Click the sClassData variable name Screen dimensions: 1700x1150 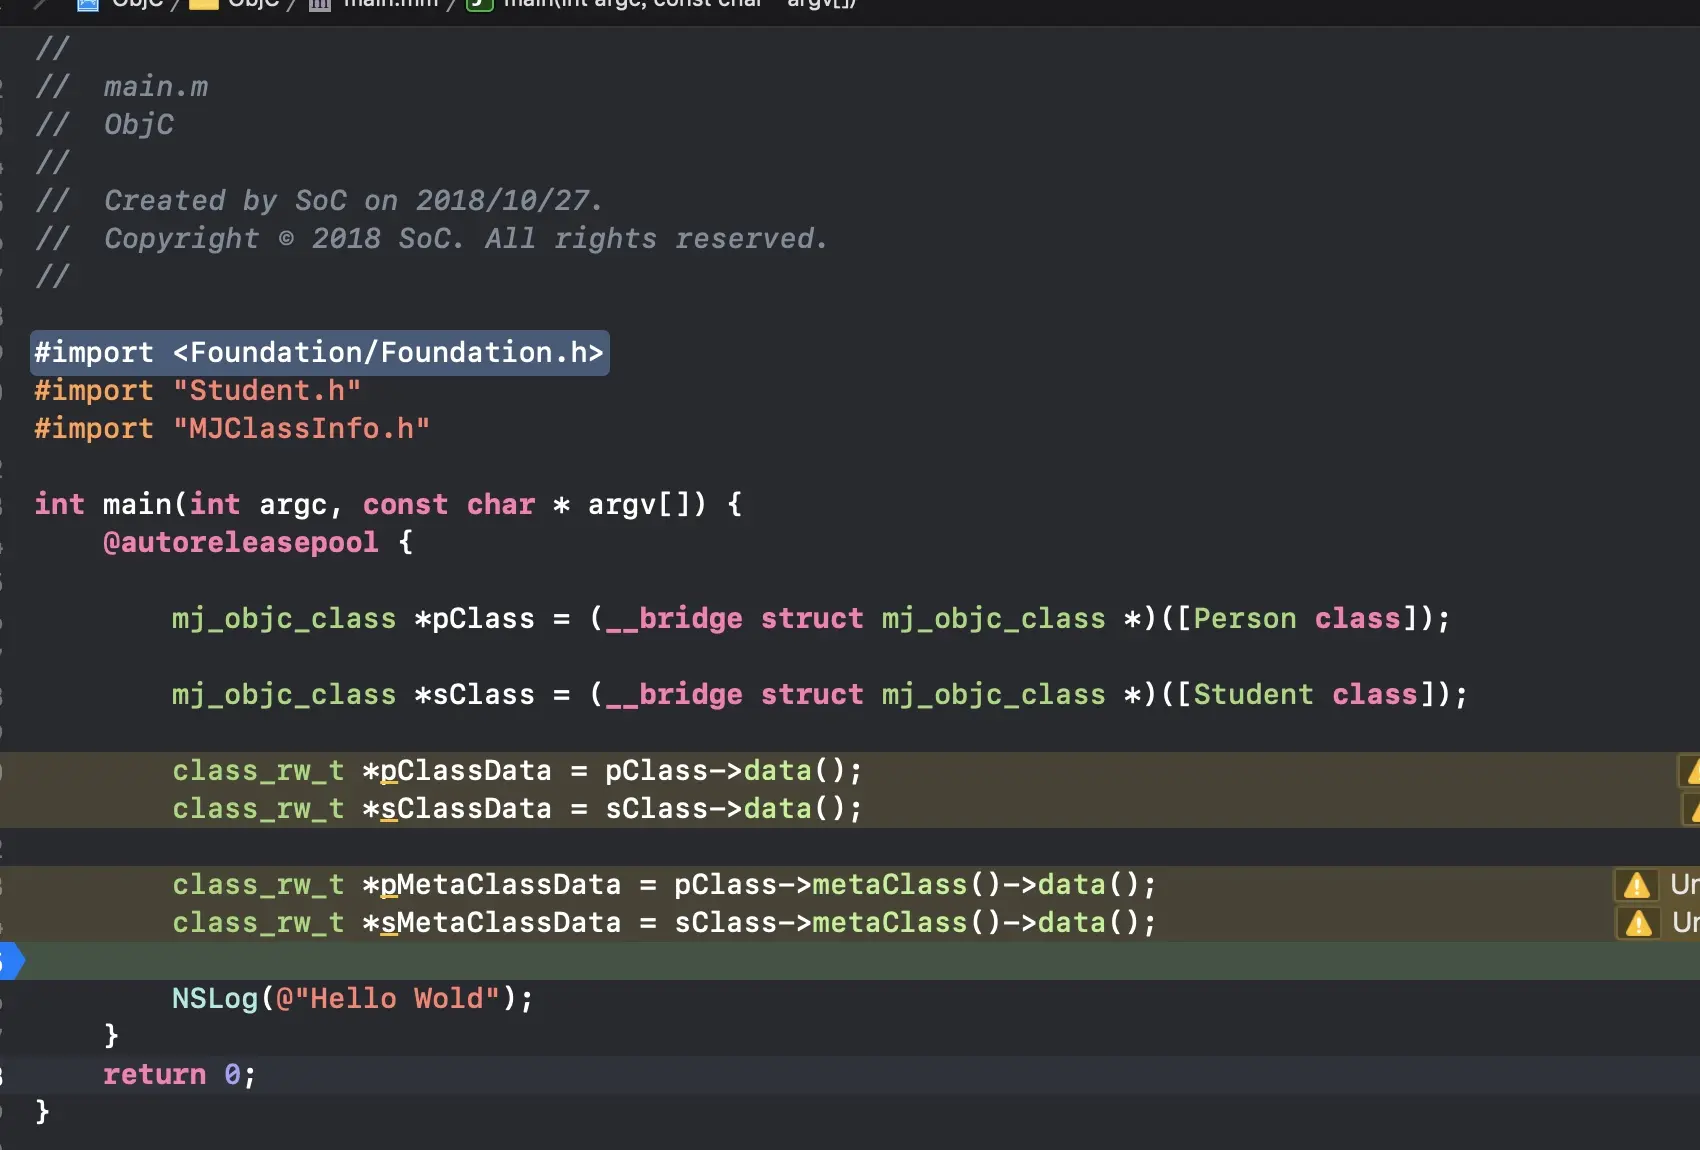coord(466,809)
